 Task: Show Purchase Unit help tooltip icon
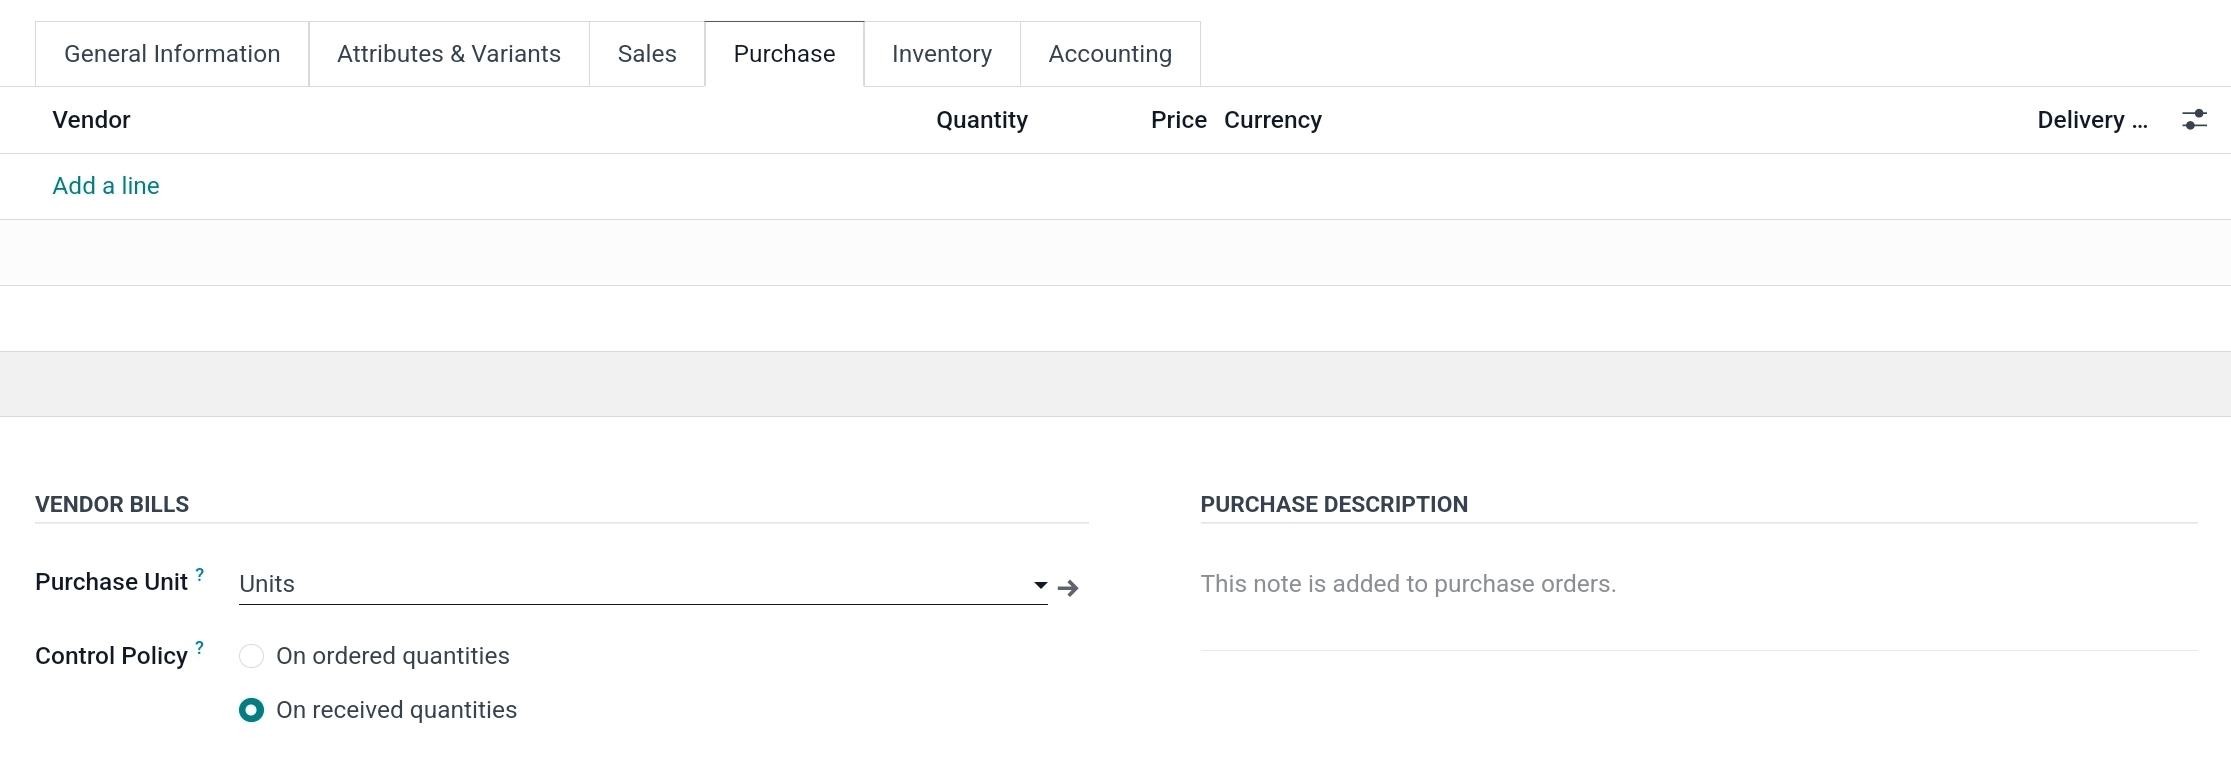coord(200,575)
